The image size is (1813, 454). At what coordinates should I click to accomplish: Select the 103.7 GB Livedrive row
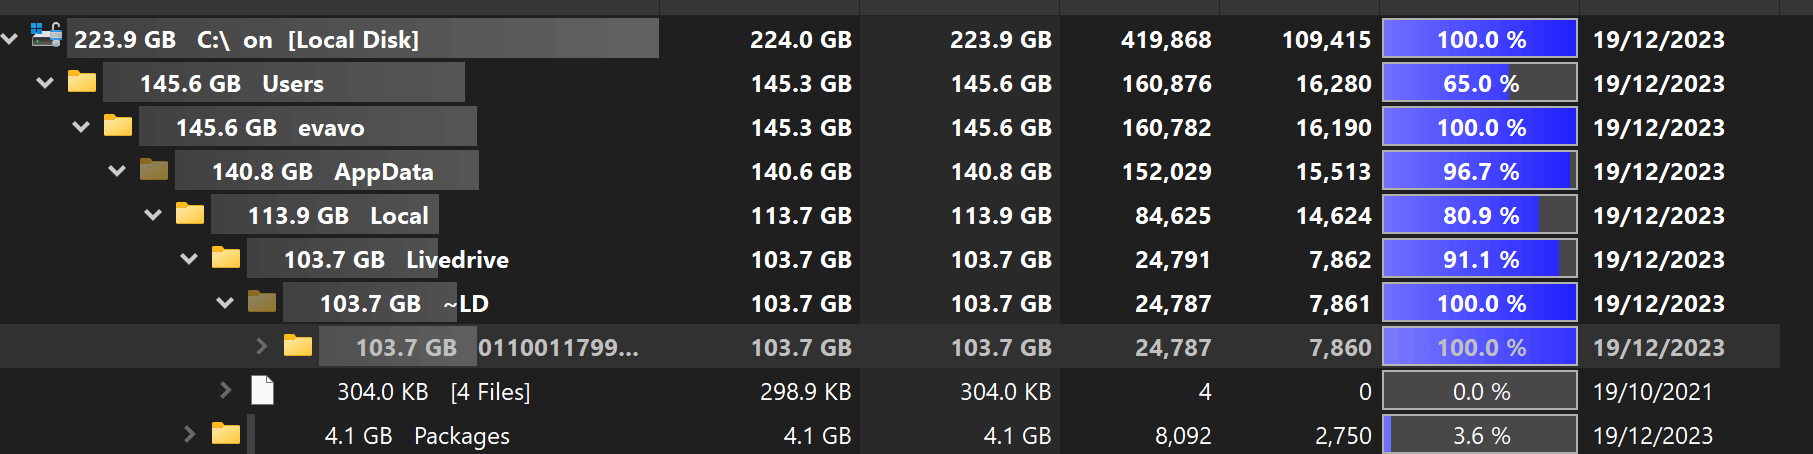(x=396, y=260)
